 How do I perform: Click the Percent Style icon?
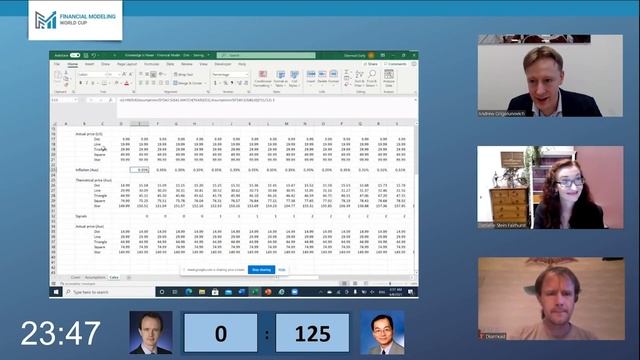pos(225,83)
